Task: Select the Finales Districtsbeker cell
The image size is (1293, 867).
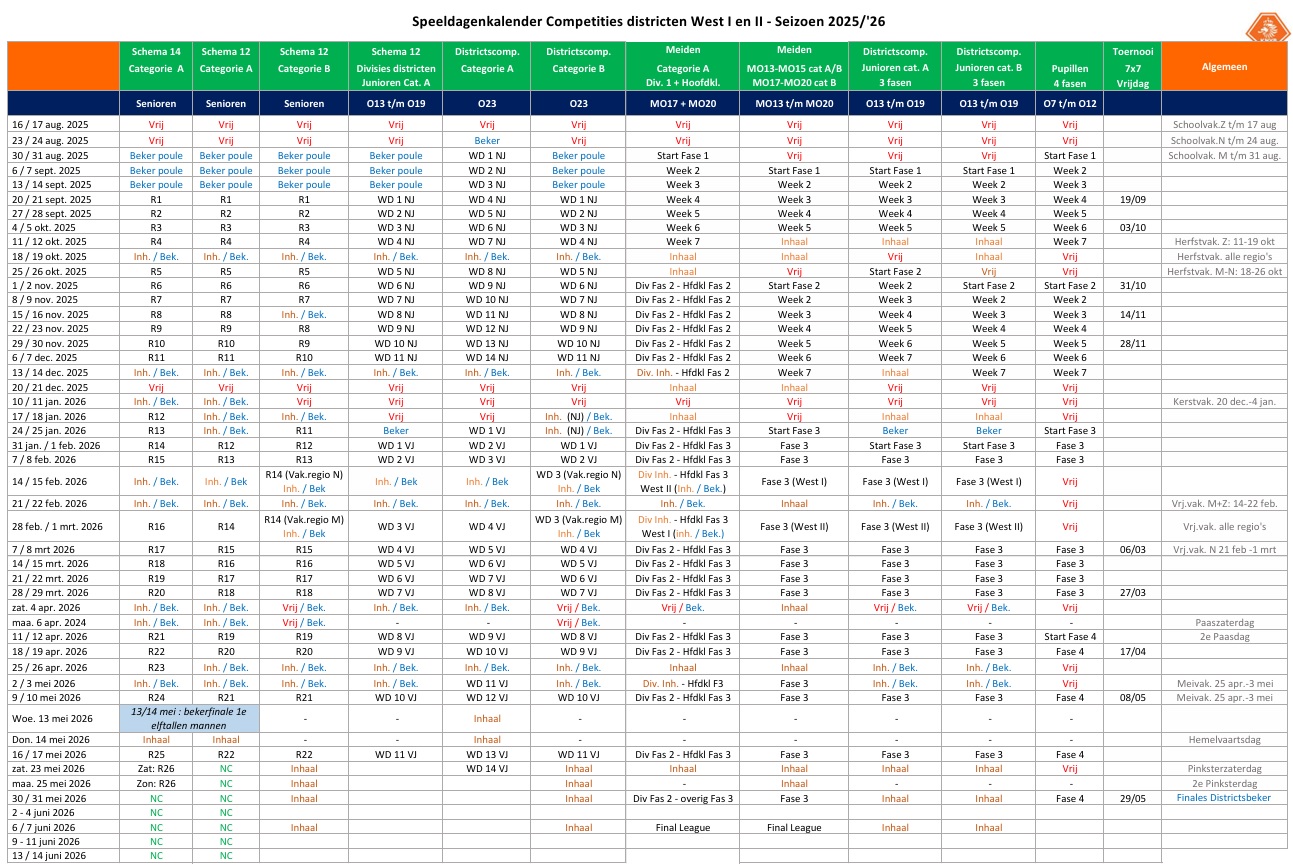Action: pos(1225,798)
